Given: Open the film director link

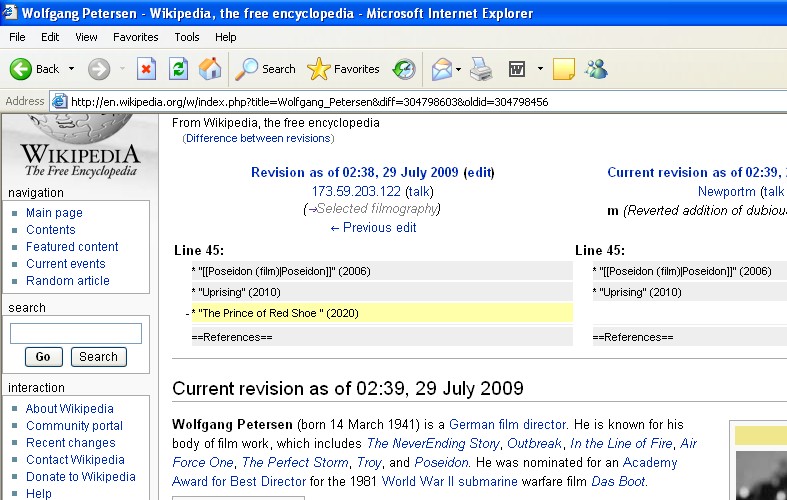Looking at the screenshot, I should point(533,425).
